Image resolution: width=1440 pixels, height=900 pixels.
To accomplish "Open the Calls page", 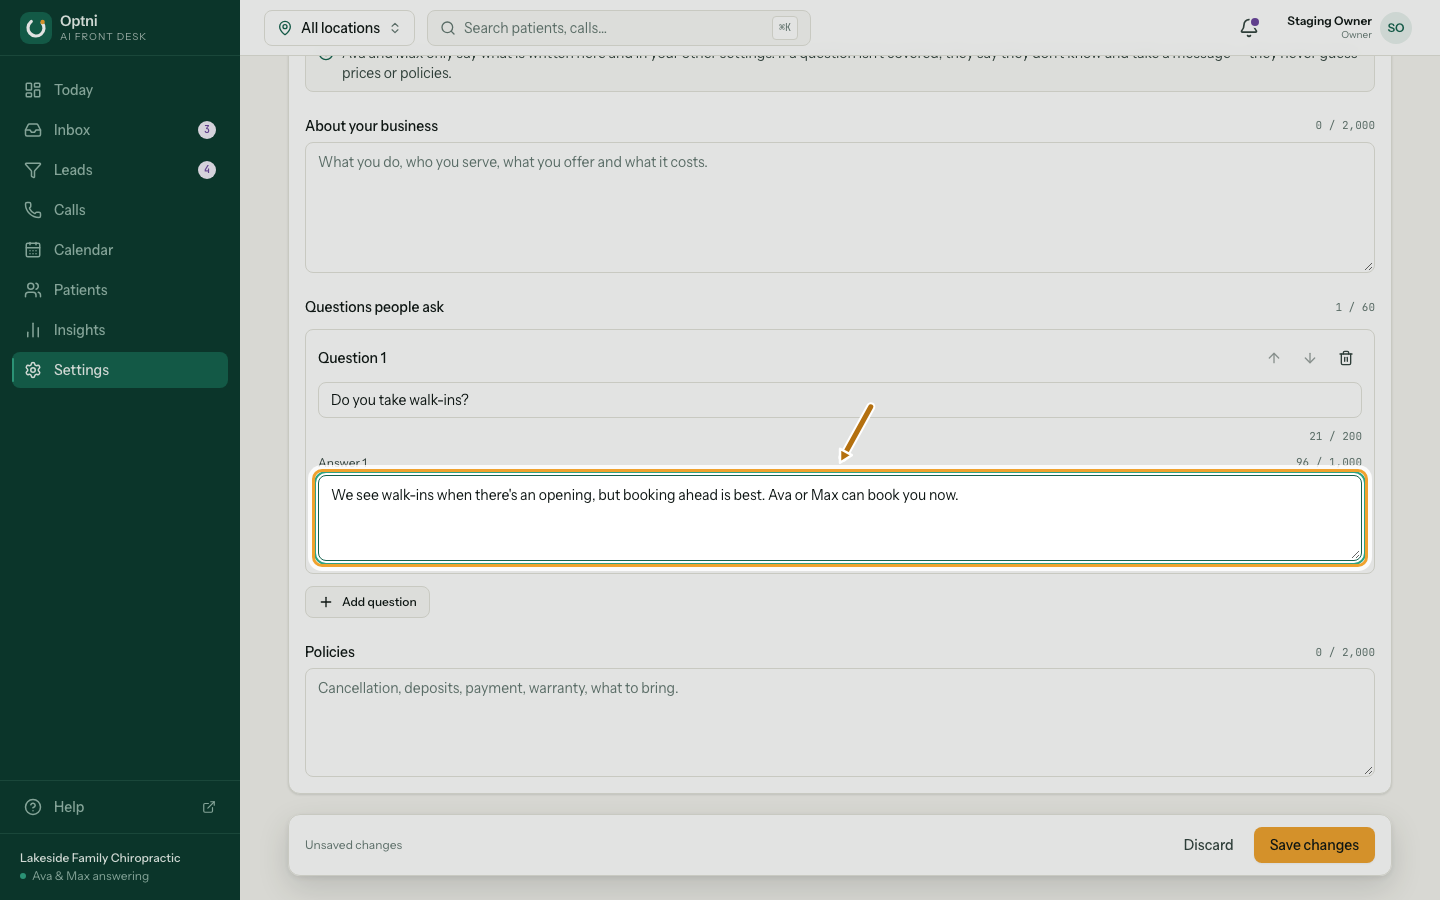I will [120, 210].
